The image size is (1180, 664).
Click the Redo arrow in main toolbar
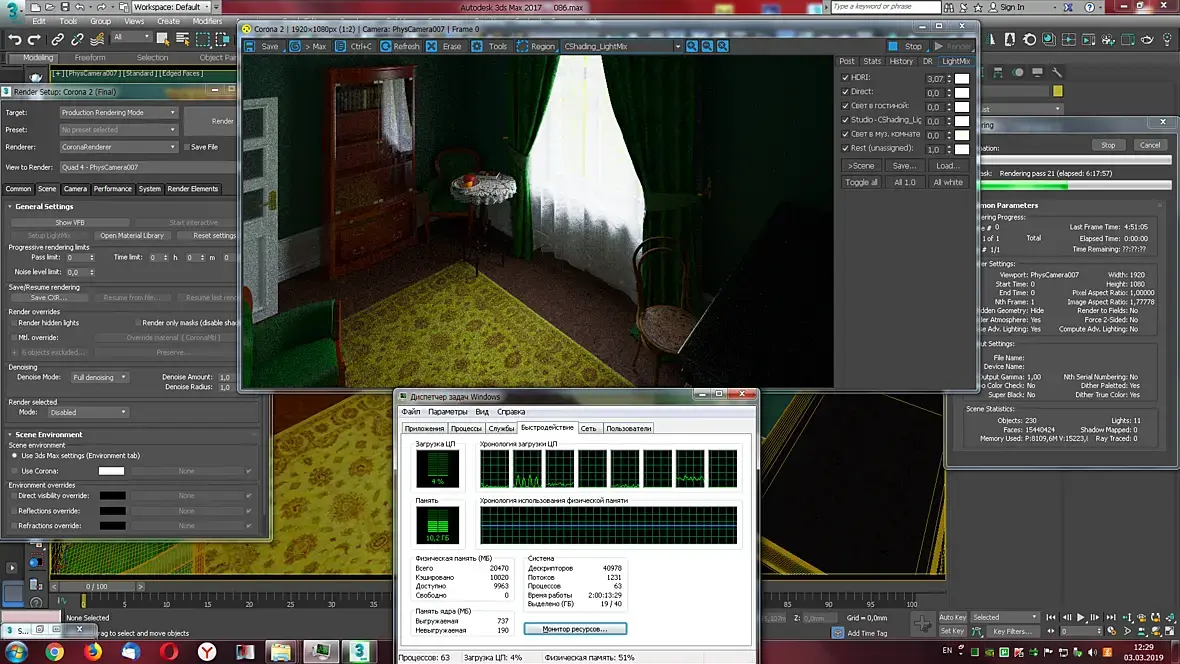point(34,39)
